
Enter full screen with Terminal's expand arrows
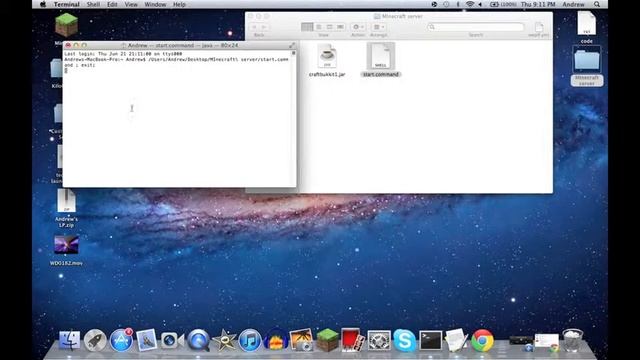pyautogui.click(x=292, y=45)
